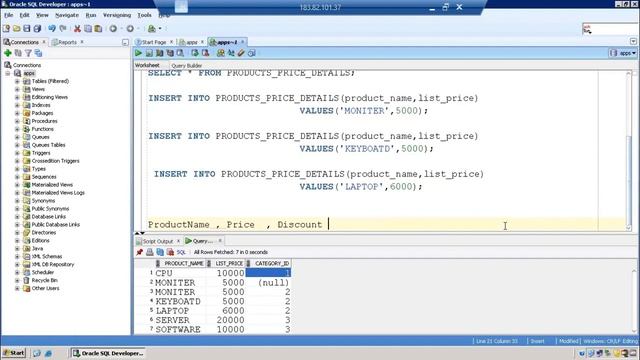Image resolution: width=640 pixels, height=360 pixels.
Task: Open the apps connection dropdown at right
Action: click(623, 53)
